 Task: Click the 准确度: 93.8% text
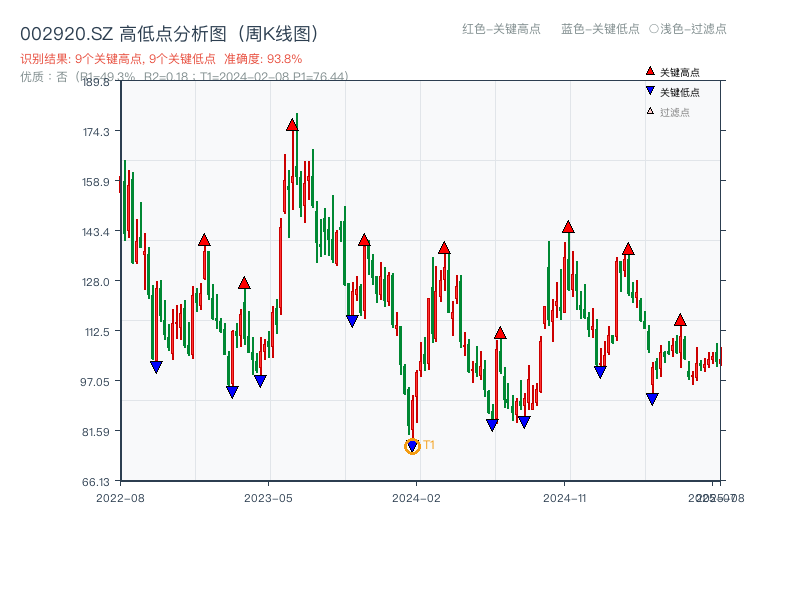pyautogui.click(x=263, y=59)
